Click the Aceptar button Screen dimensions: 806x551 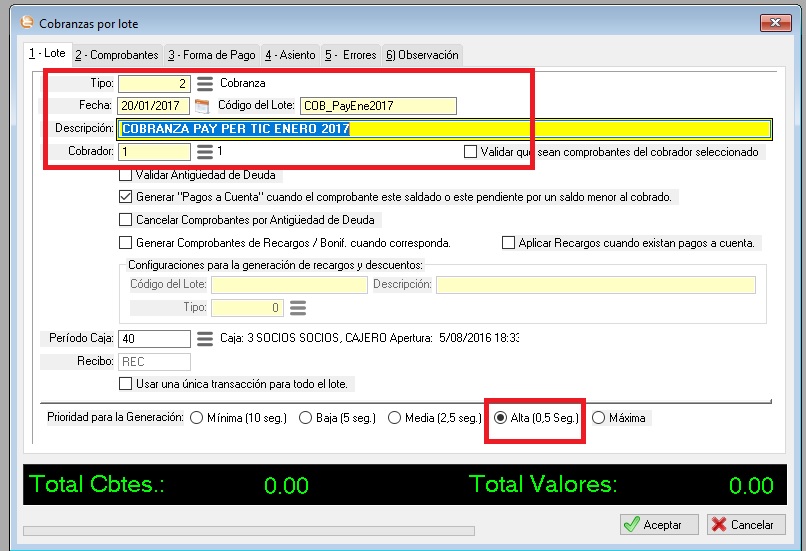coord(653,524)
